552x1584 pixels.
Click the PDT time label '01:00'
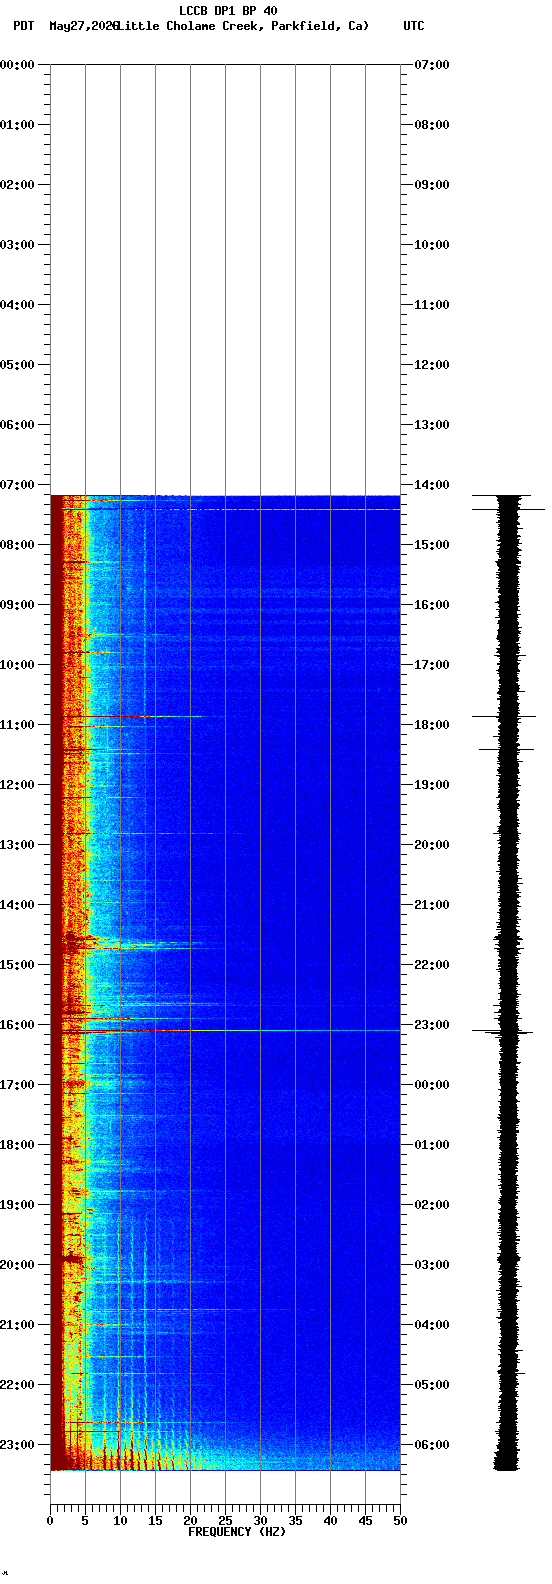coord(17,125)
